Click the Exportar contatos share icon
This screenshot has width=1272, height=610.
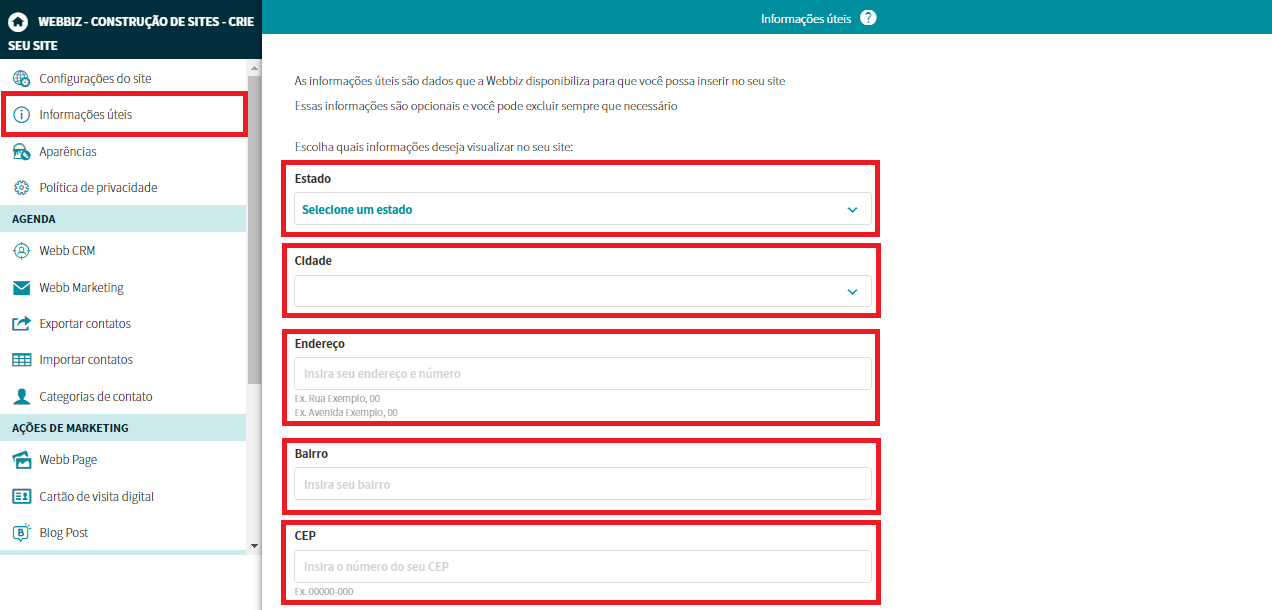coord(21,324)
